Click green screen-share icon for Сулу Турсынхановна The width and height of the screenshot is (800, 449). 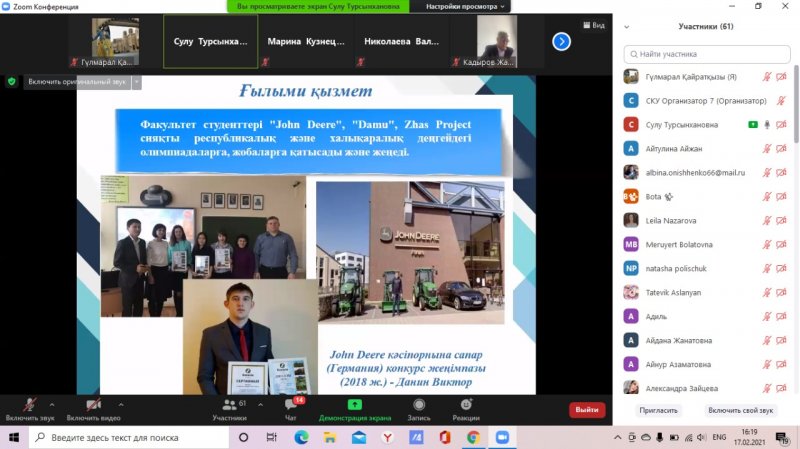point(753,124)
